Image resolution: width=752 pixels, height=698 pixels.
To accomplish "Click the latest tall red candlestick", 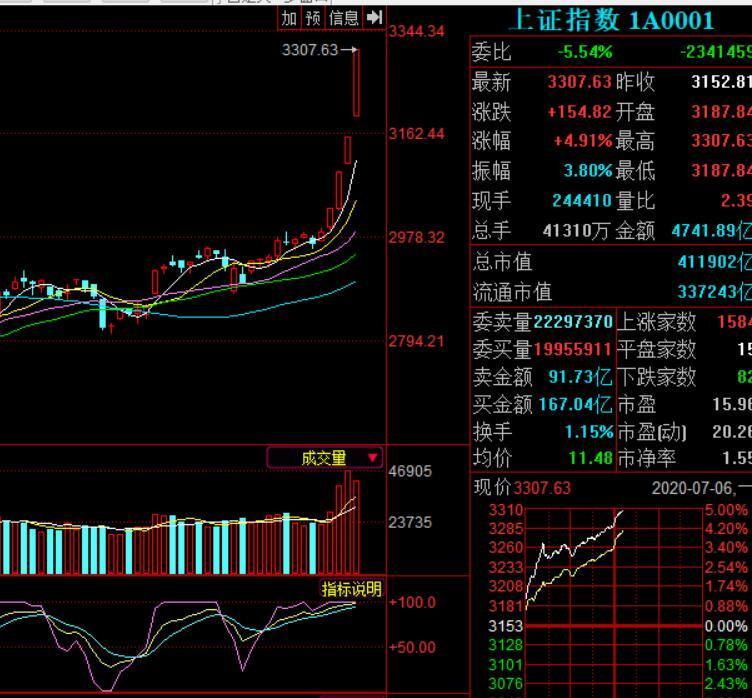I will pyautogui.click(x=356, y=83).
